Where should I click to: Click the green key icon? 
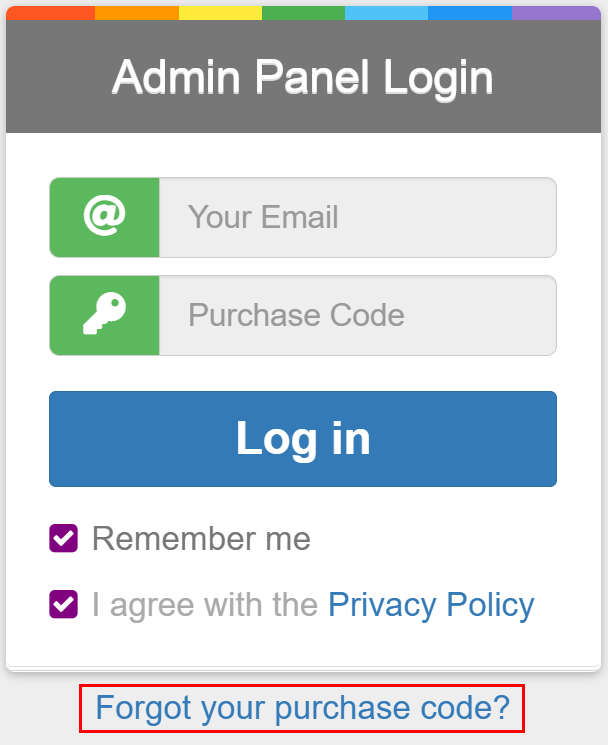[x=104, y=315]
